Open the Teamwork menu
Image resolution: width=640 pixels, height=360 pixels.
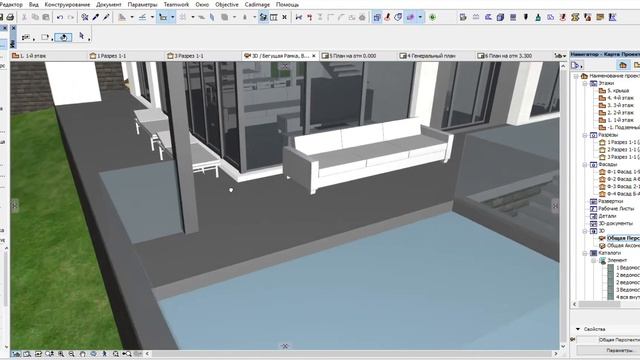[x=176, y=4]
